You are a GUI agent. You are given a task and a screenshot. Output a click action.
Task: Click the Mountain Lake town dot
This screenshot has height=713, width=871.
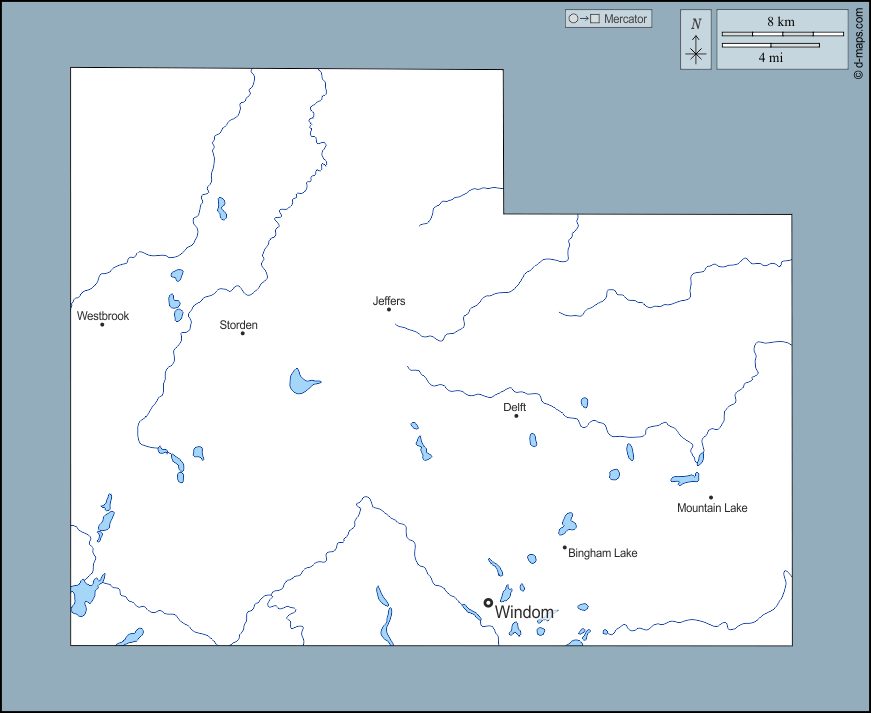click(711, 497)
